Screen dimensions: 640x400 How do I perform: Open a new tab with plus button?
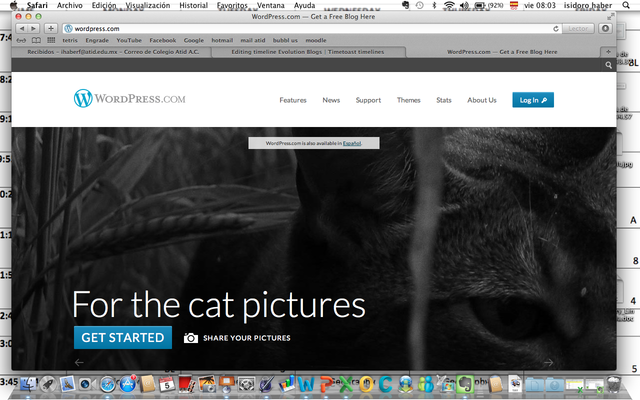pos(608,52)
